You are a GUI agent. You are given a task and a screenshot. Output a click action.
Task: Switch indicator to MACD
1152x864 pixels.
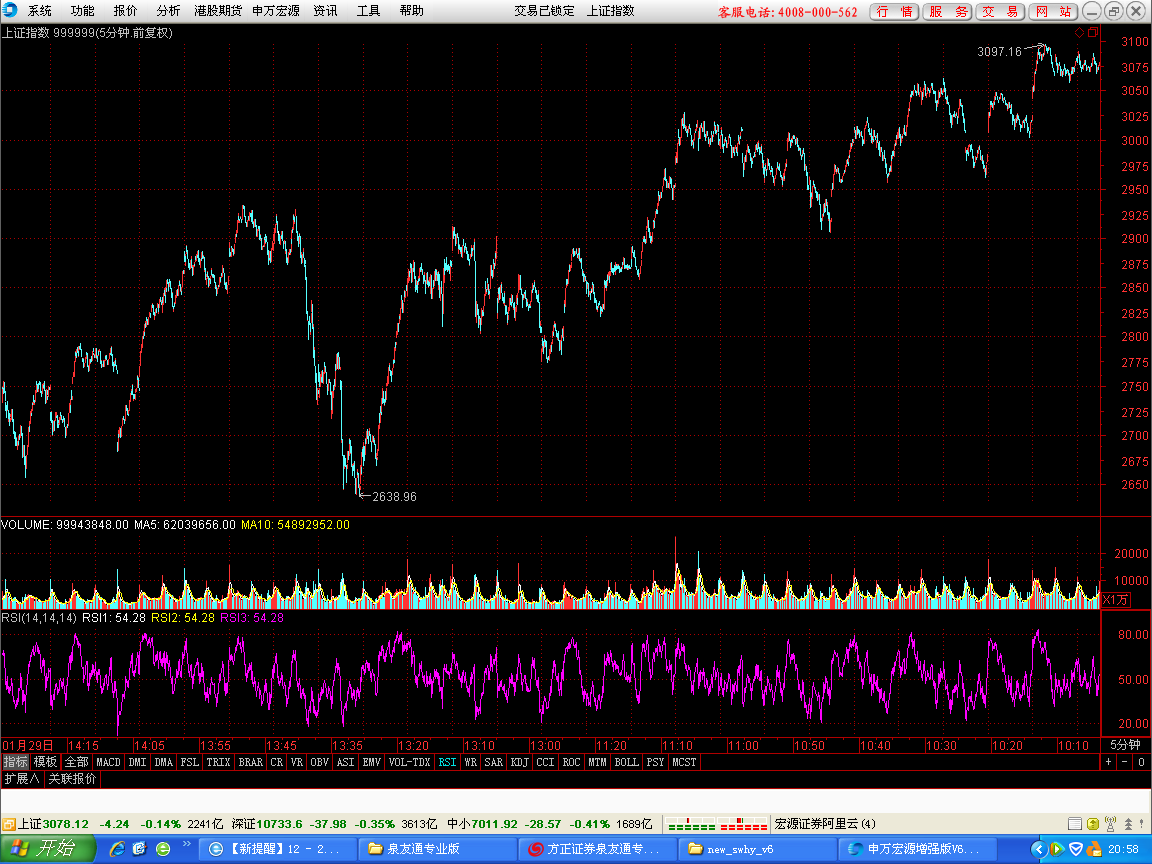point(108,762)
